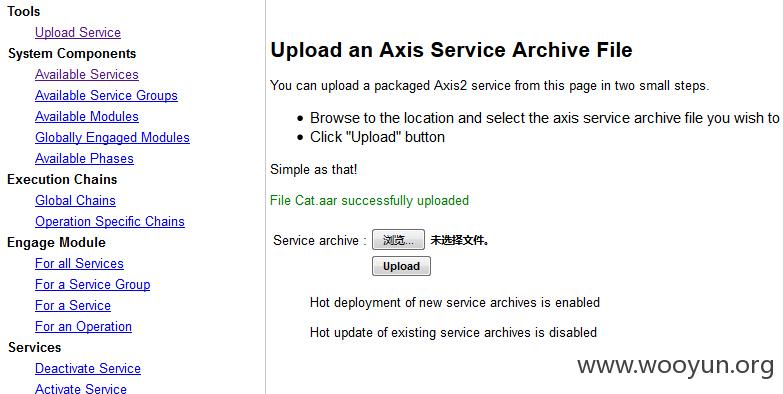783x394 pixels.
Task: Open Operation Specific Chains
Action: click(x=110, y=221)
